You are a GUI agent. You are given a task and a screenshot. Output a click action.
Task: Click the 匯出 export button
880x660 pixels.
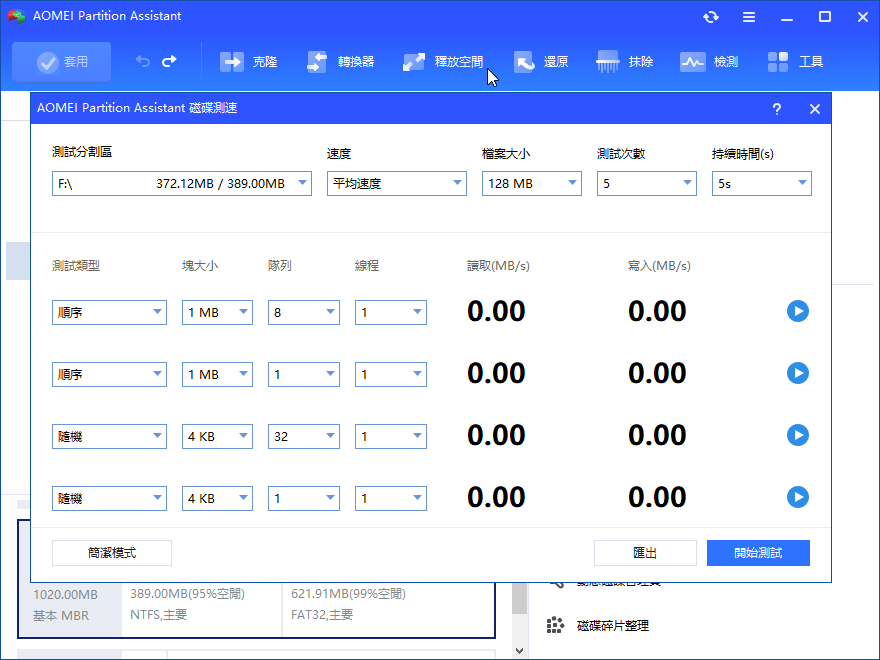click(x=645, y=553)
